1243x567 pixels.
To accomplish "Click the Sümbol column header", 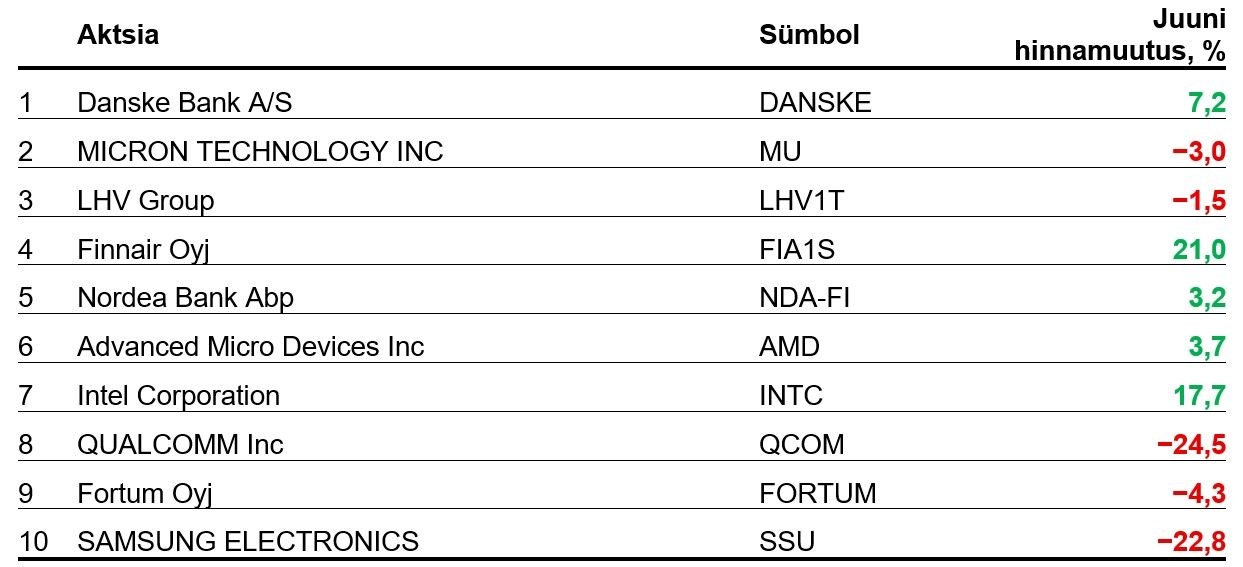I will click(810, 35).
